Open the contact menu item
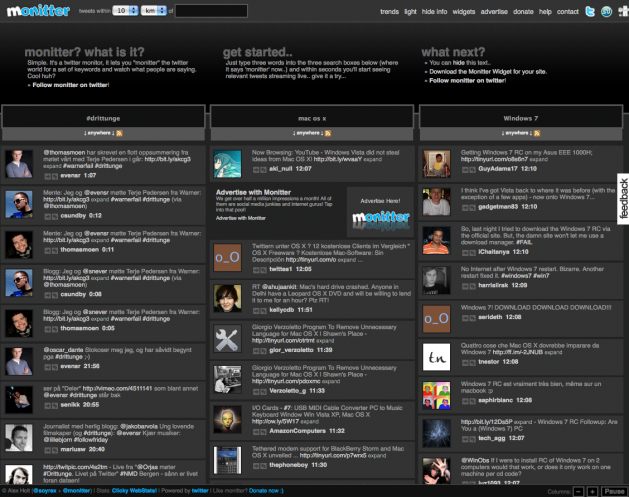The image size is (629, 497). point(568,12)
